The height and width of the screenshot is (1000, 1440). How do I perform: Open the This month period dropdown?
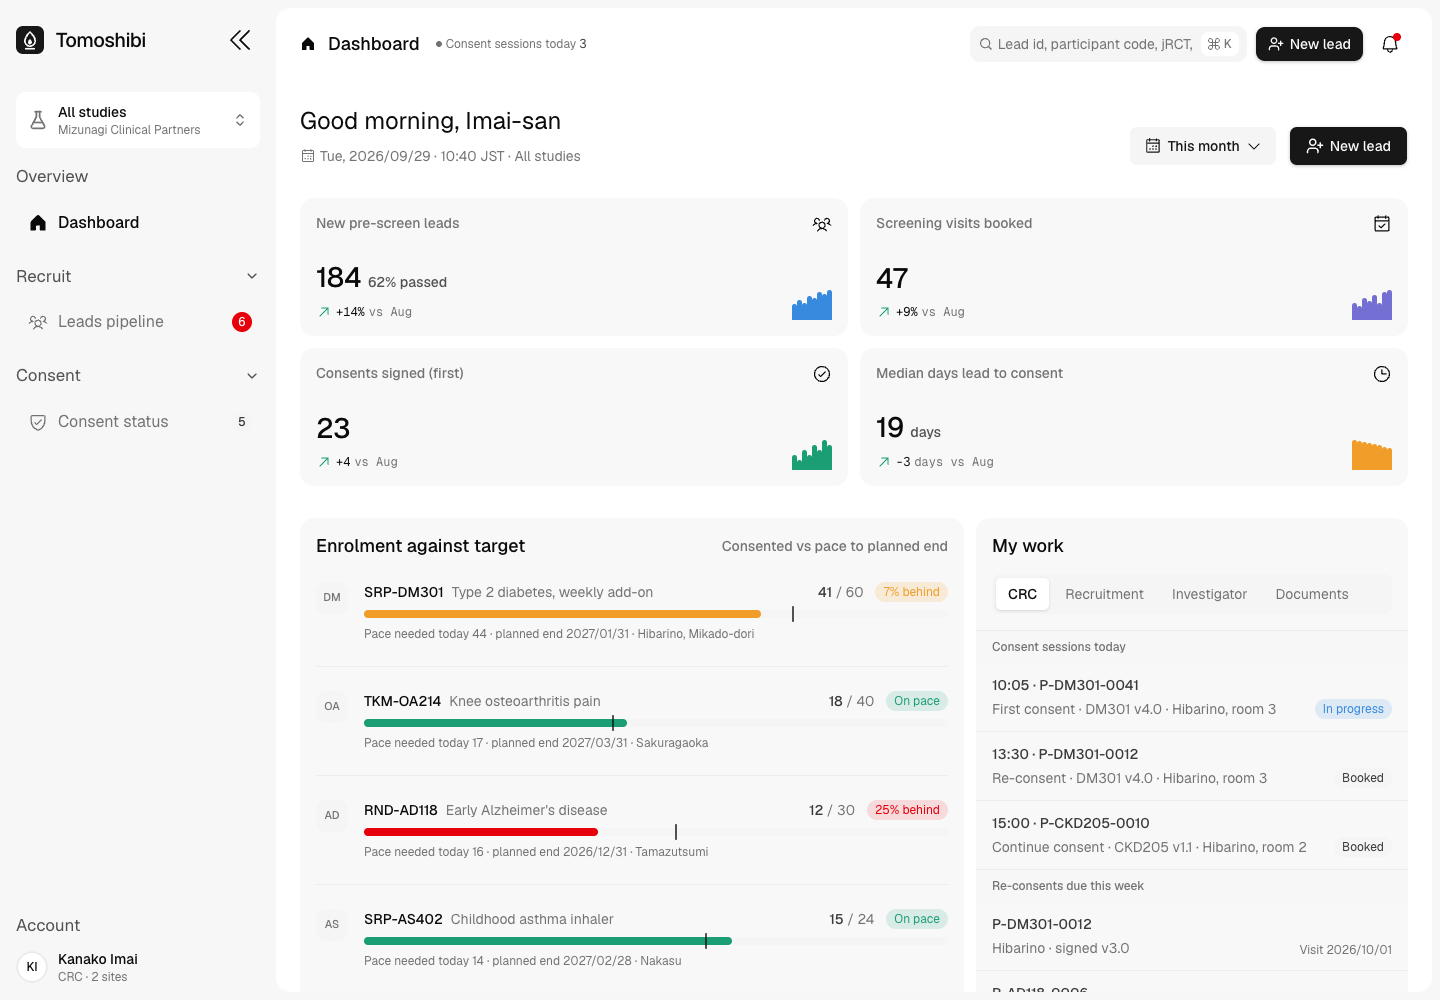point(1203,146)
